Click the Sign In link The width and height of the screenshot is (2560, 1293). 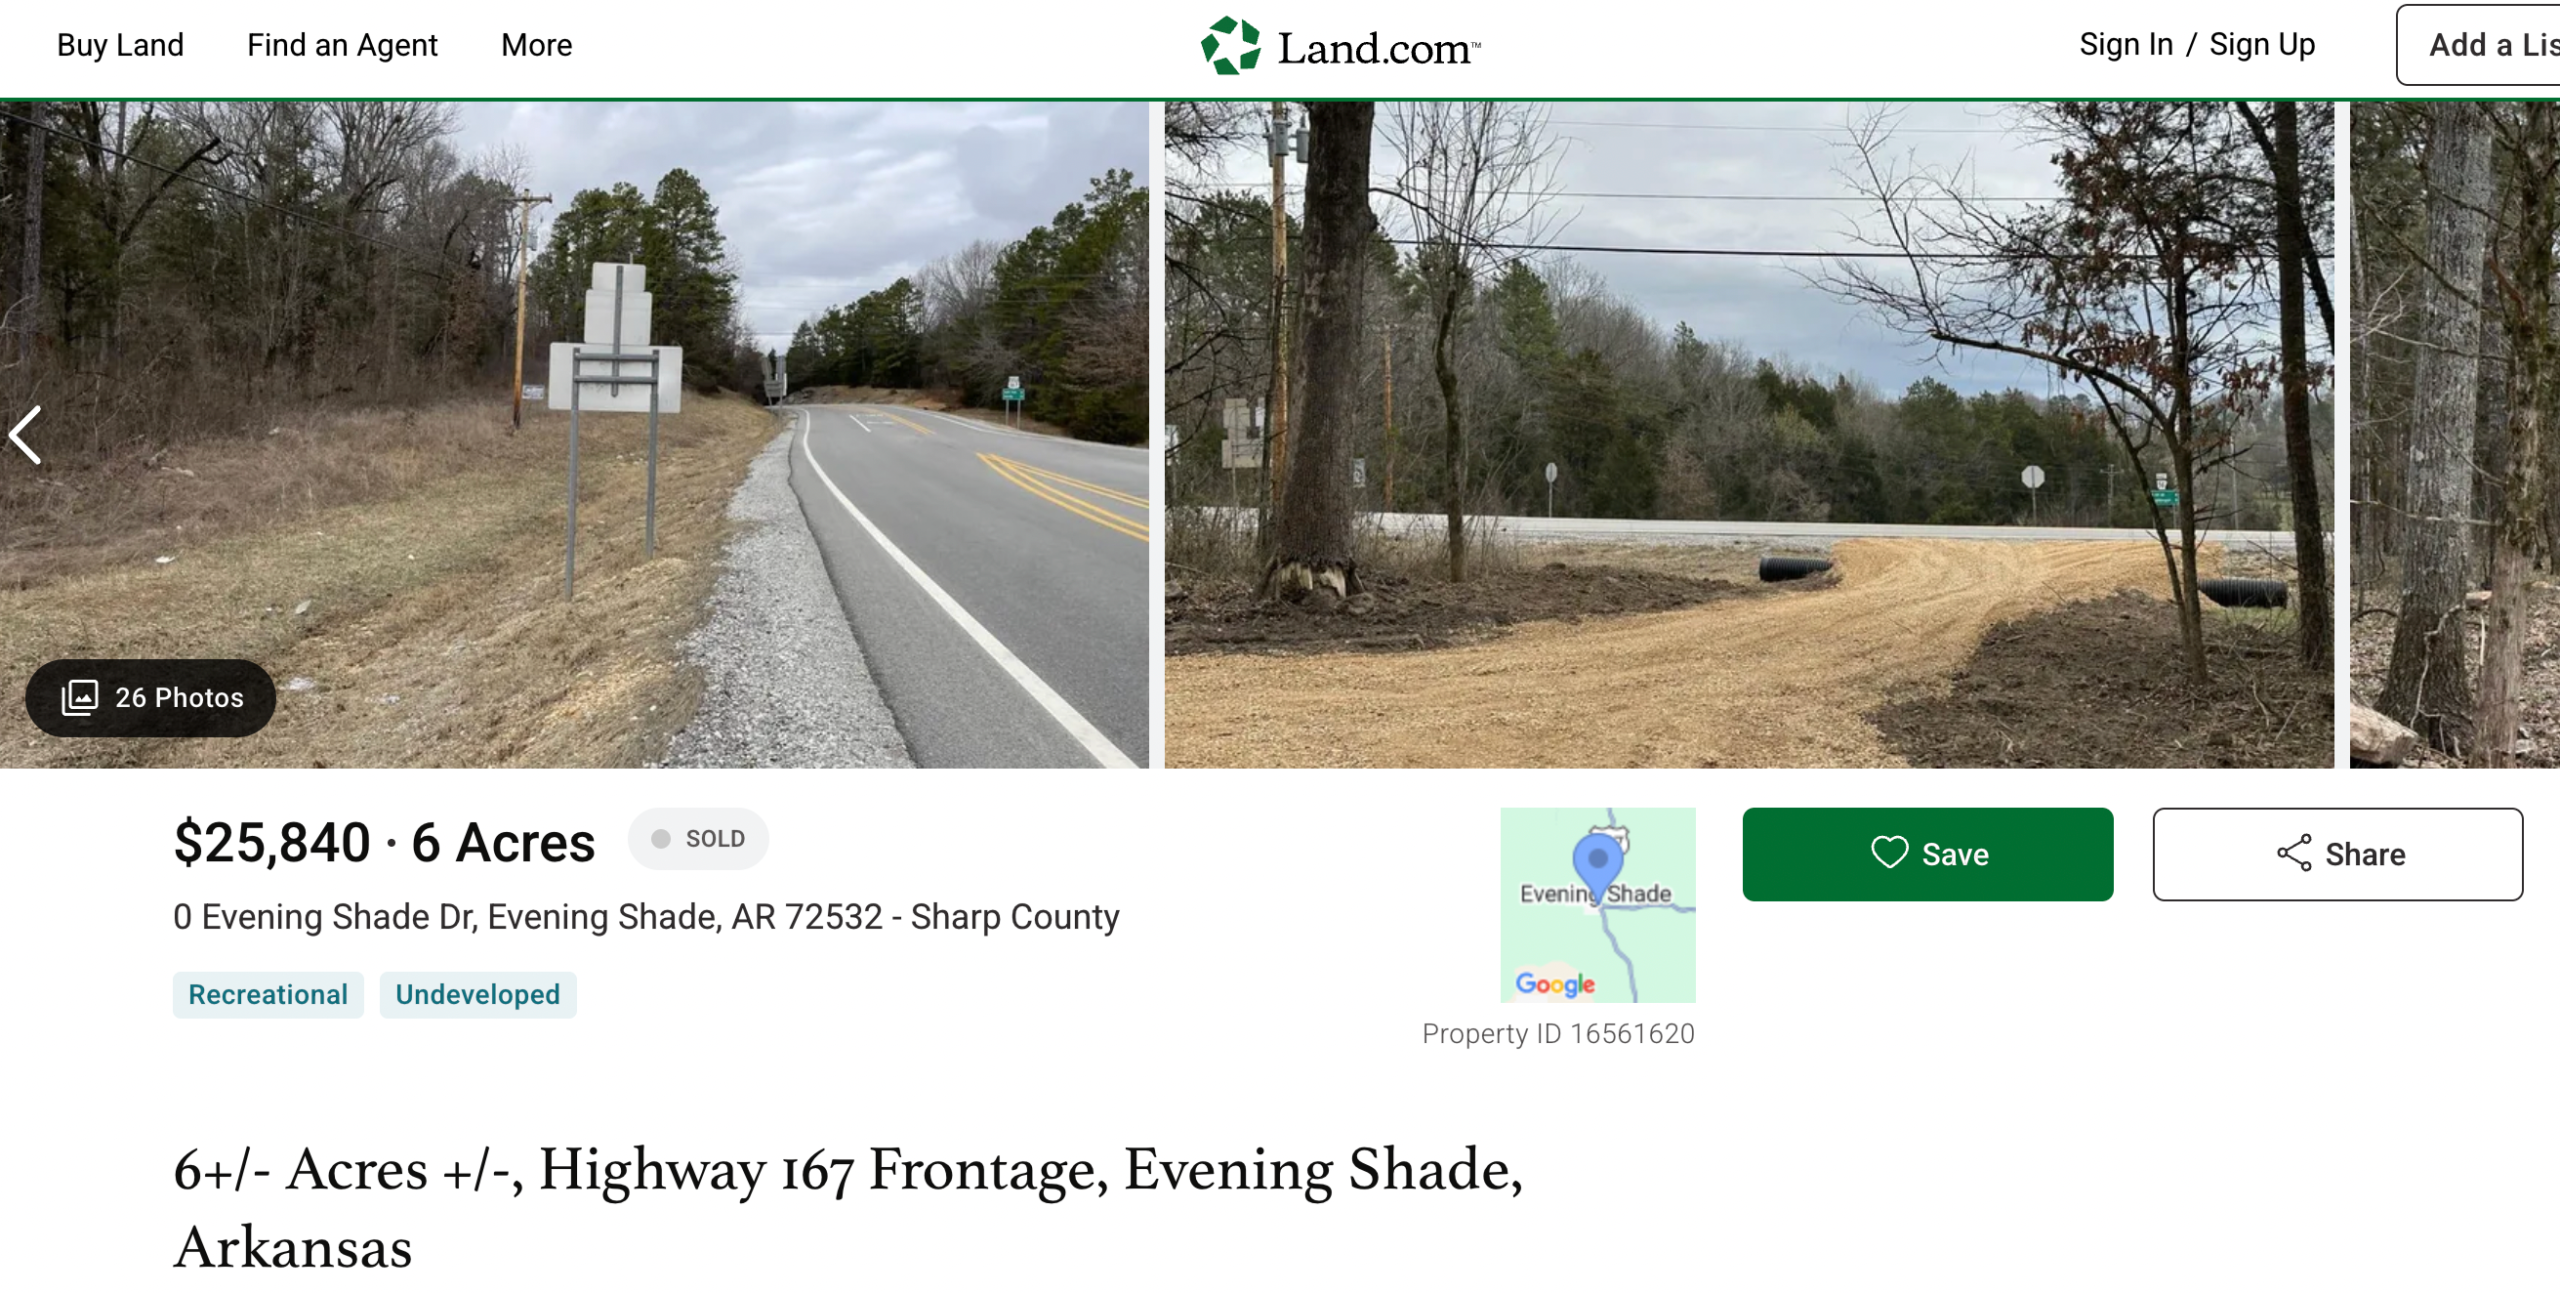click(x=2126, y=45)
